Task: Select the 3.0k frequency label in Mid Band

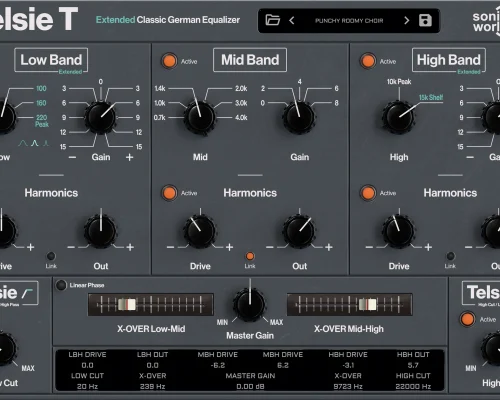Action: click(x=241, y=103)
